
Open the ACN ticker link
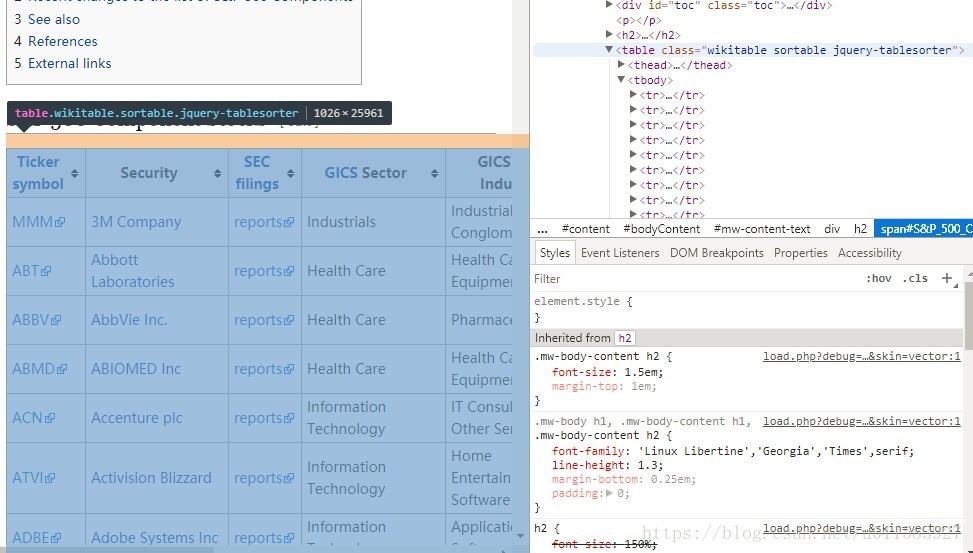coord(34,418)
